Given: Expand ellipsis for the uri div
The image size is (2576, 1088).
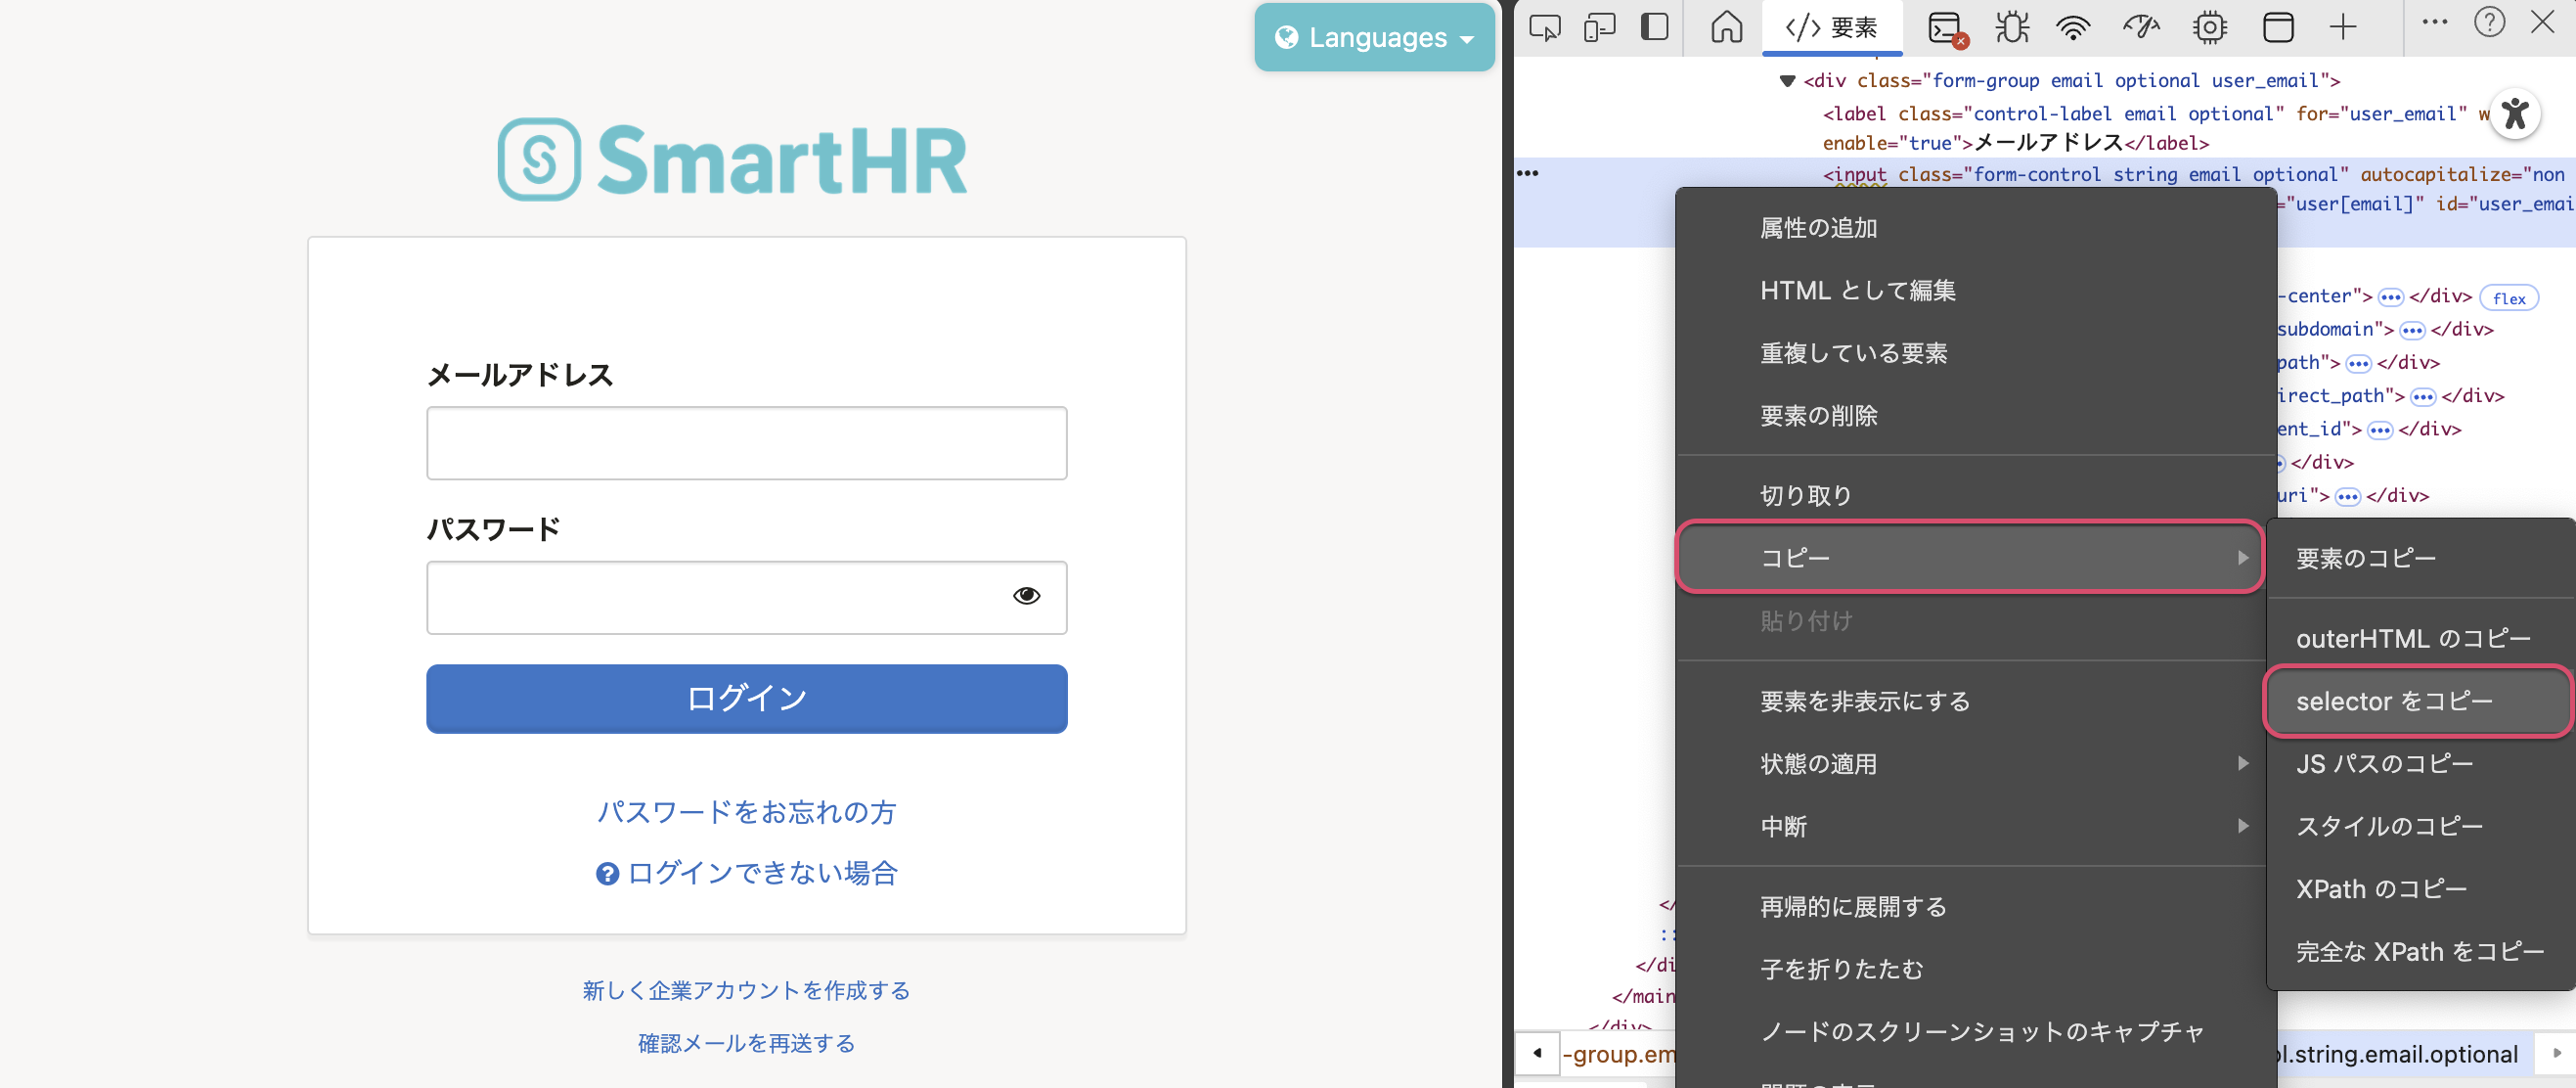Looking at the screenshot, I should tap(2347, 497).
